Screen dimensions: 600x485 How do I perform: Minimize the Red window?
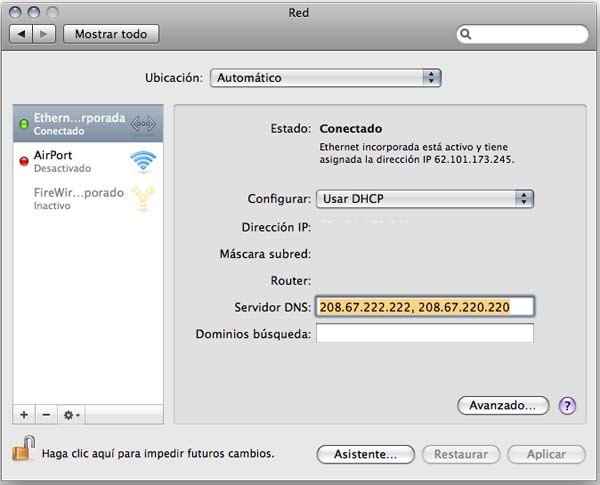click(34, 13)
